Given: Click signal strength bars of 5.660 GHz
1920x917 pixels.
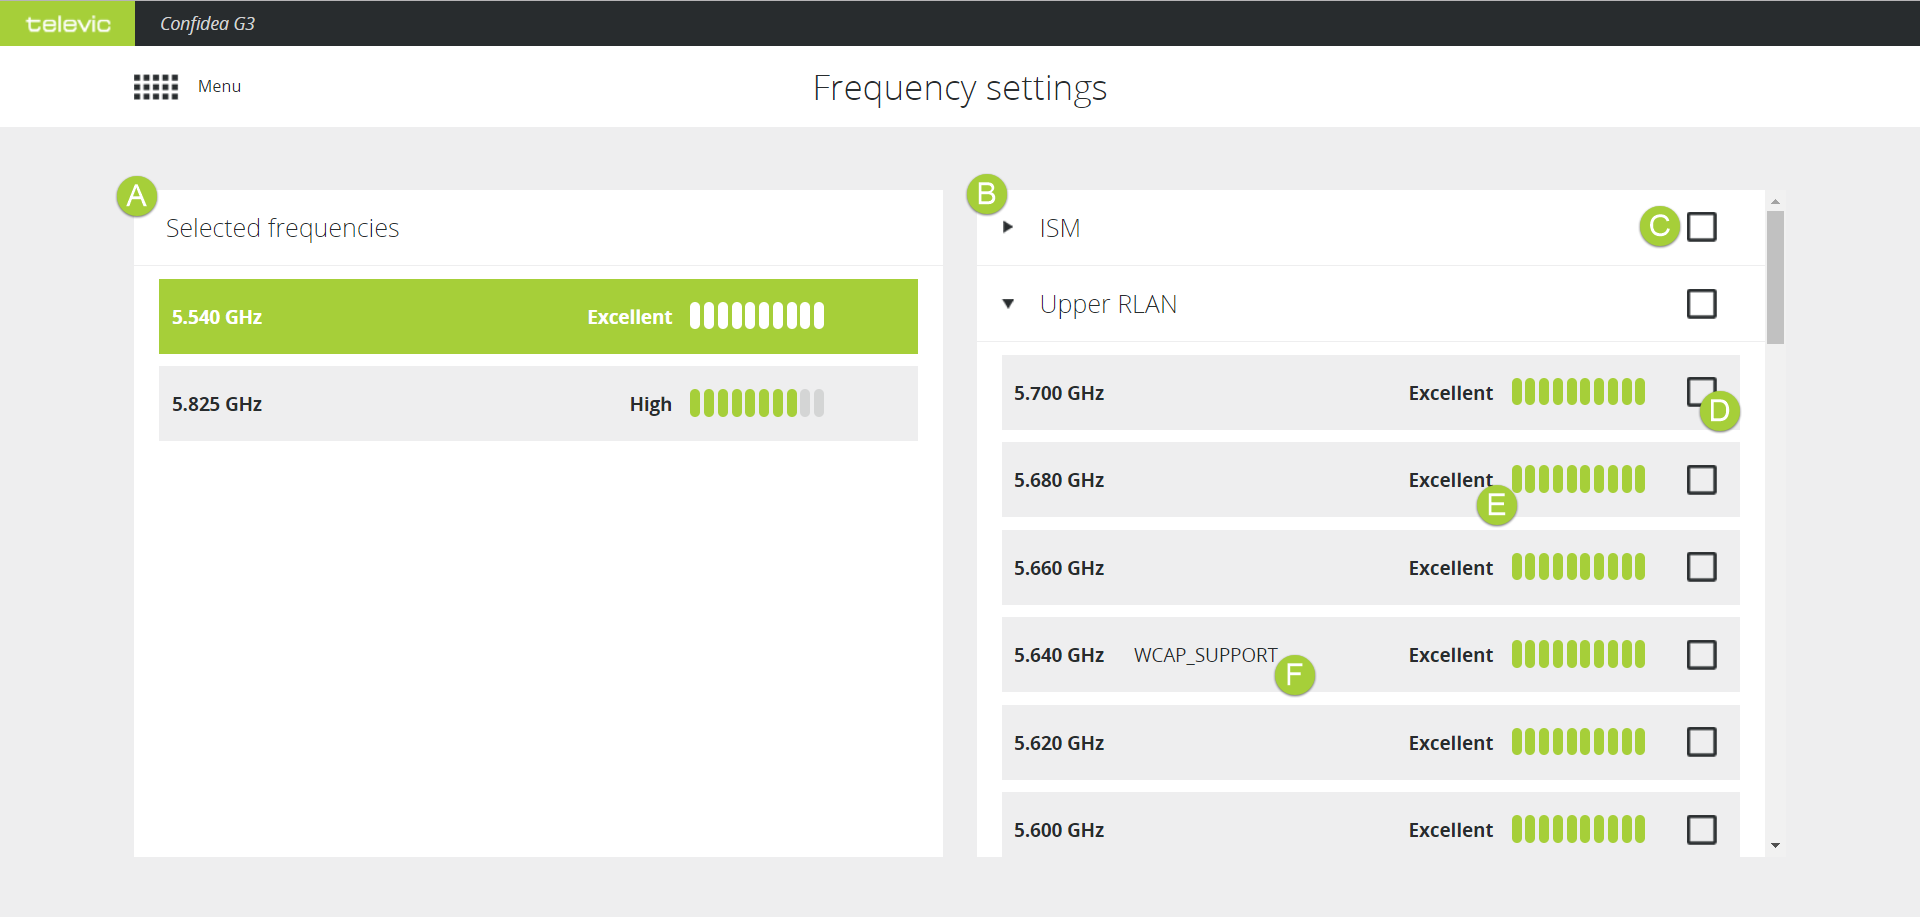Looking at the screenshot, I should coord(1577,567).
